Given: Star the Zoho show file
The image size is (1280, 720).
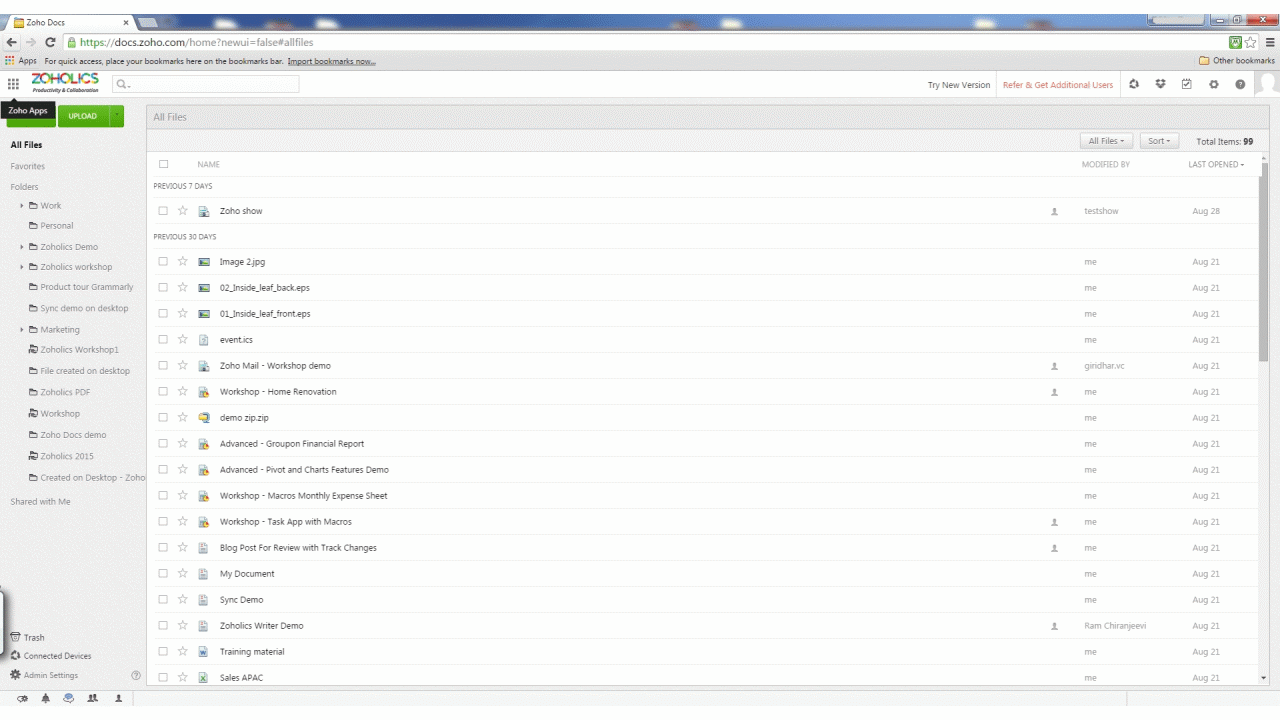Looking at the screenshot, I should [183, 211].
